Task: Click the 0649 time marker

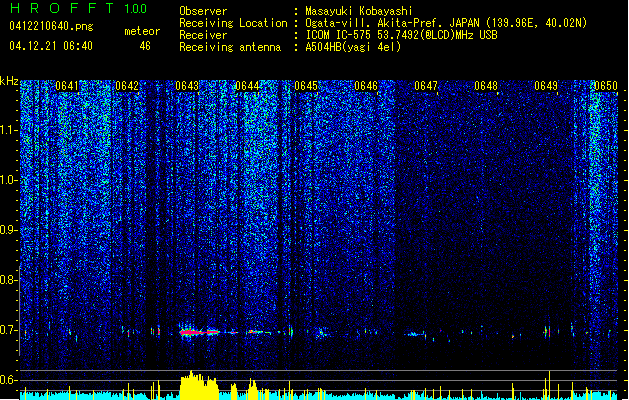Action: pos(546,86)
